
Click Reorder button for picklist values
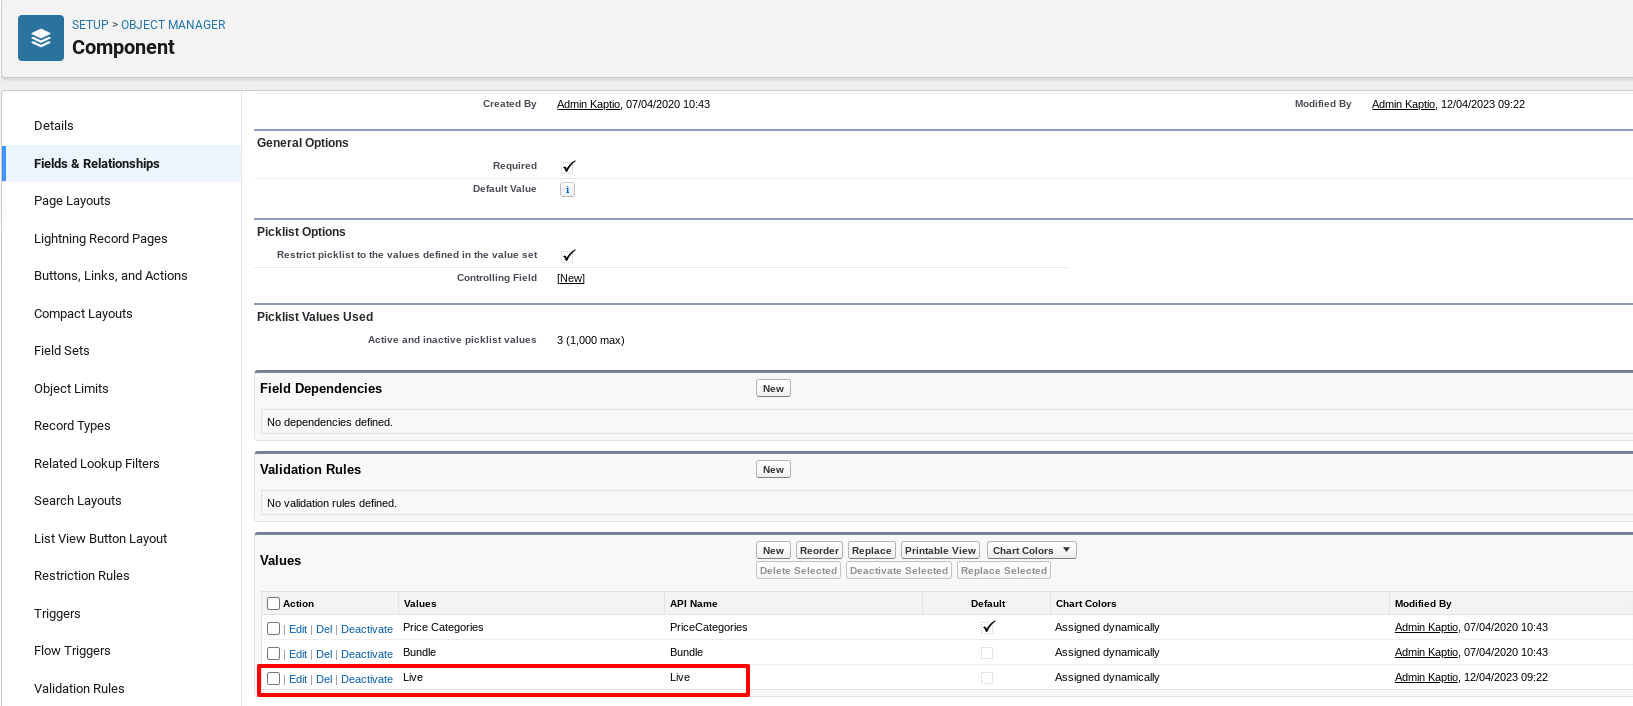point(819,551)
